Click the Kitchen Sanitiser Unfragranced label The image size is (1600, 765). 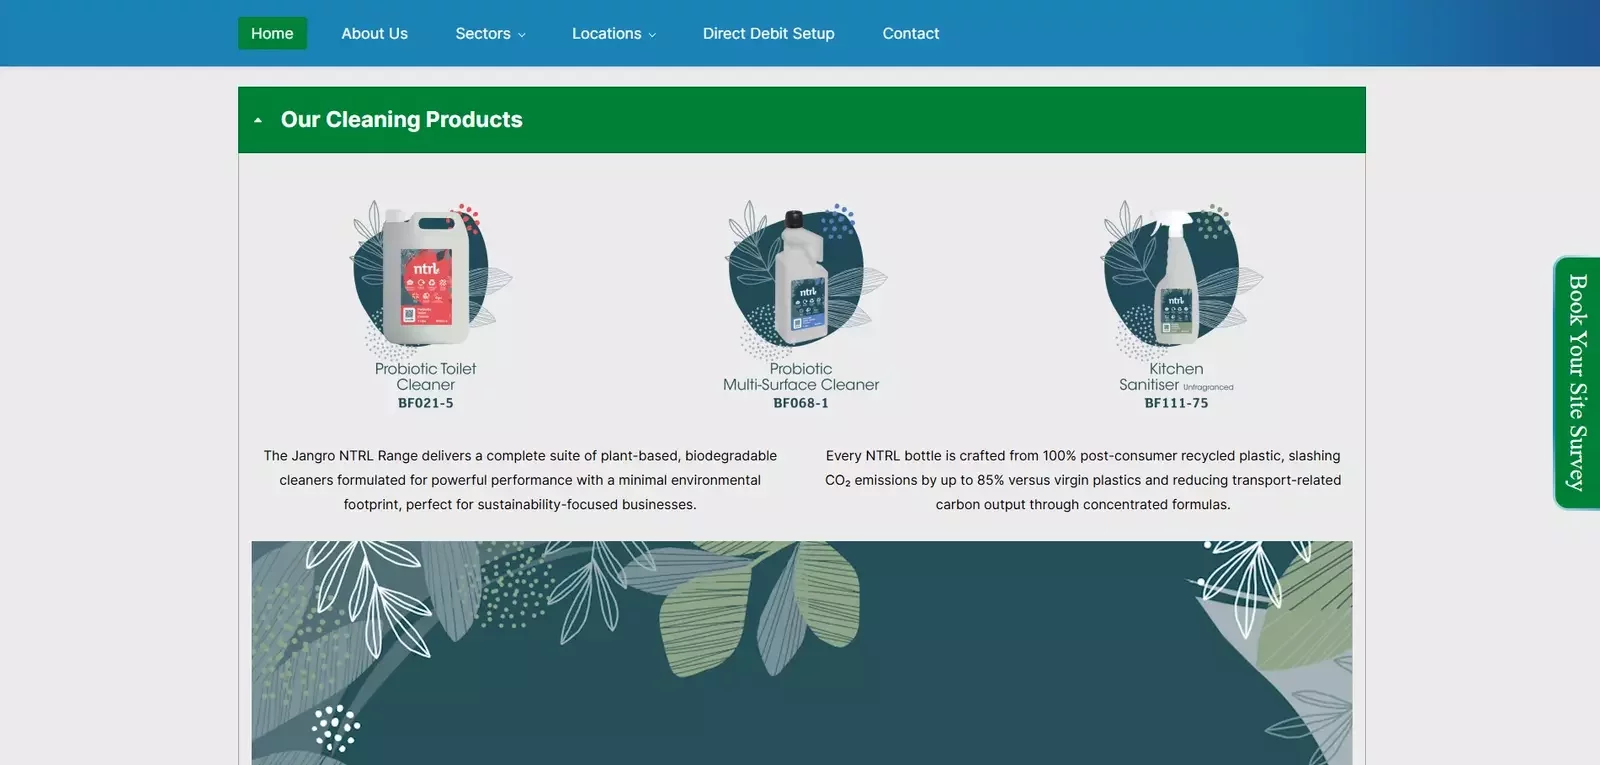1176,377
